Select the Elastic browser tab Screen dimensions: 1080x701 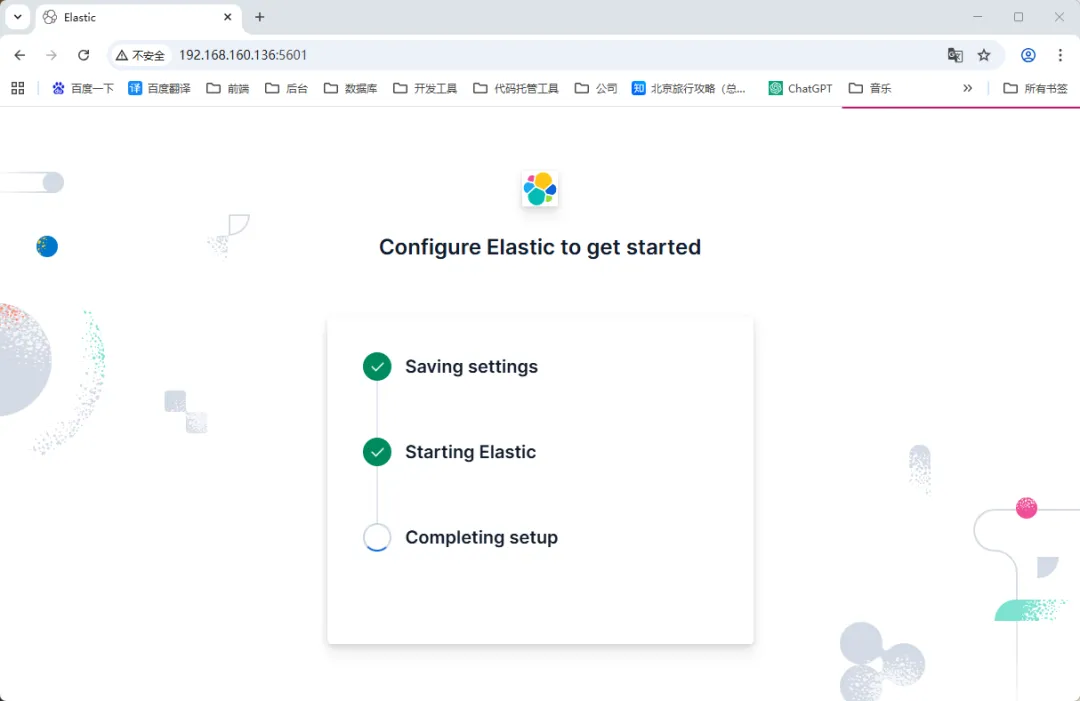pos(137,17)
